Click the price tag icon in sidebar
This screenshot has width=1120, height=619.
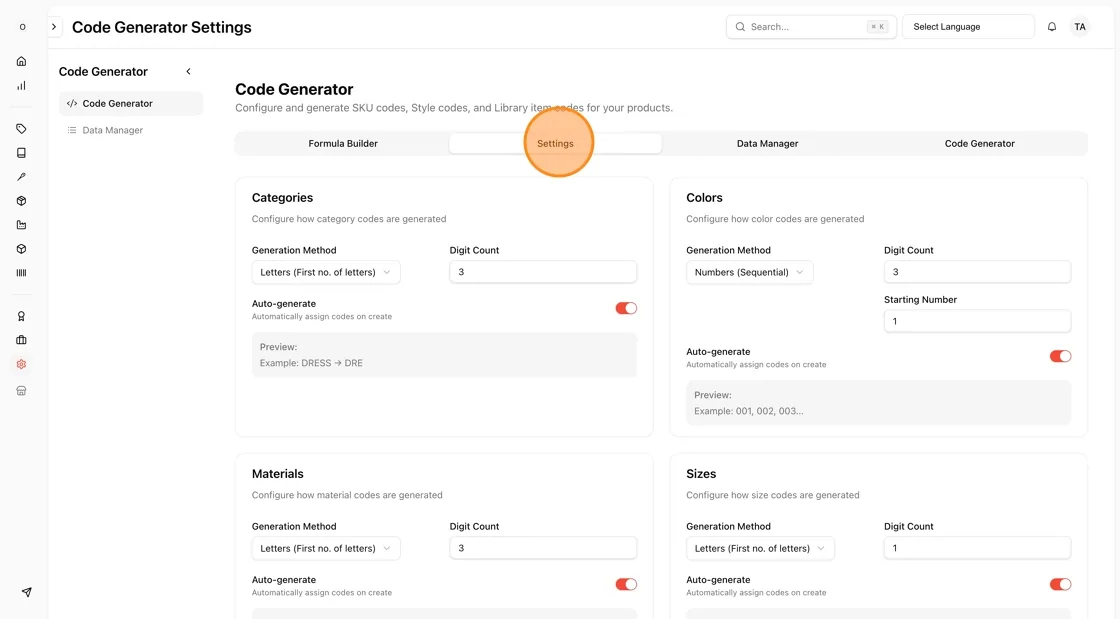(x=21, y=129)
